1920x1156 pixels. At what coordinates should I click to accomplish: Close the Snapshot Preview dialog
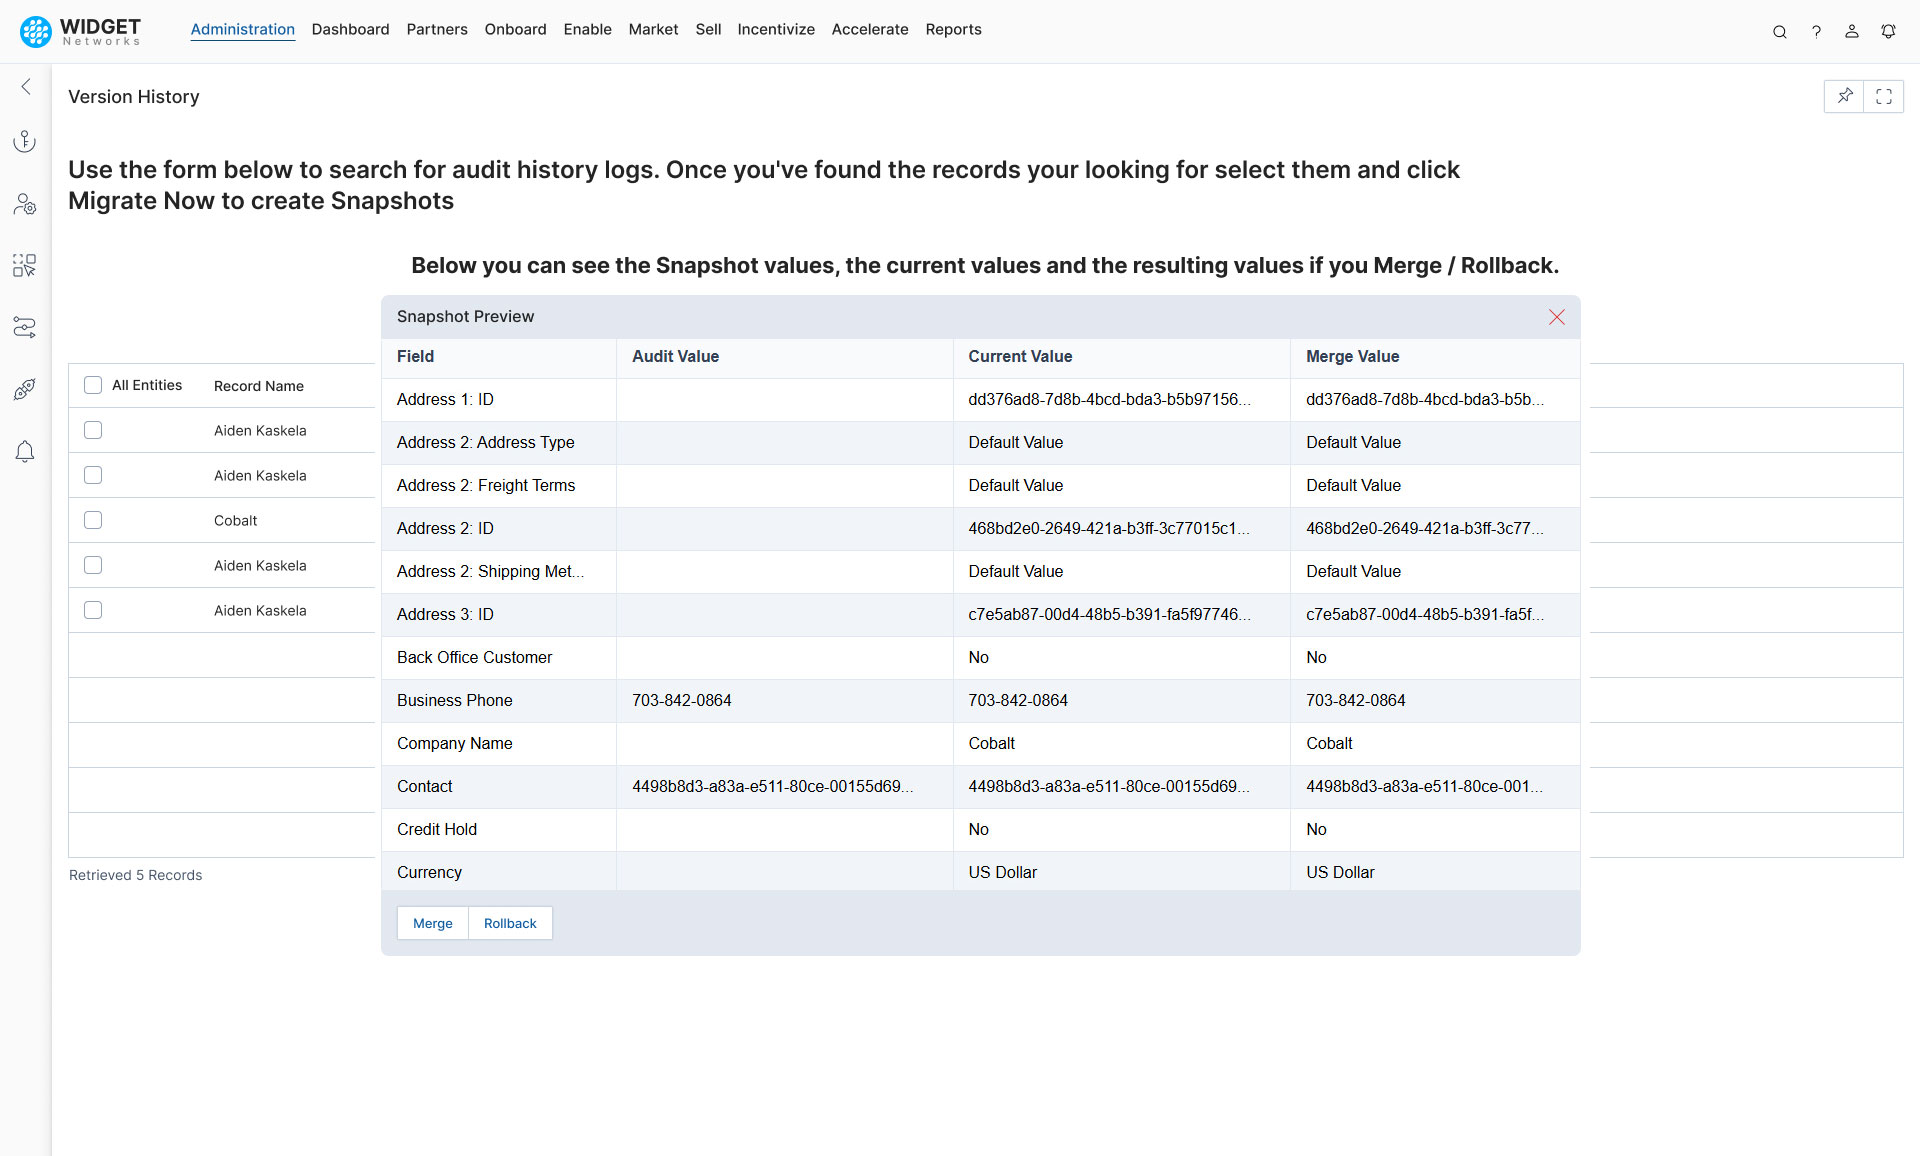1556,317
